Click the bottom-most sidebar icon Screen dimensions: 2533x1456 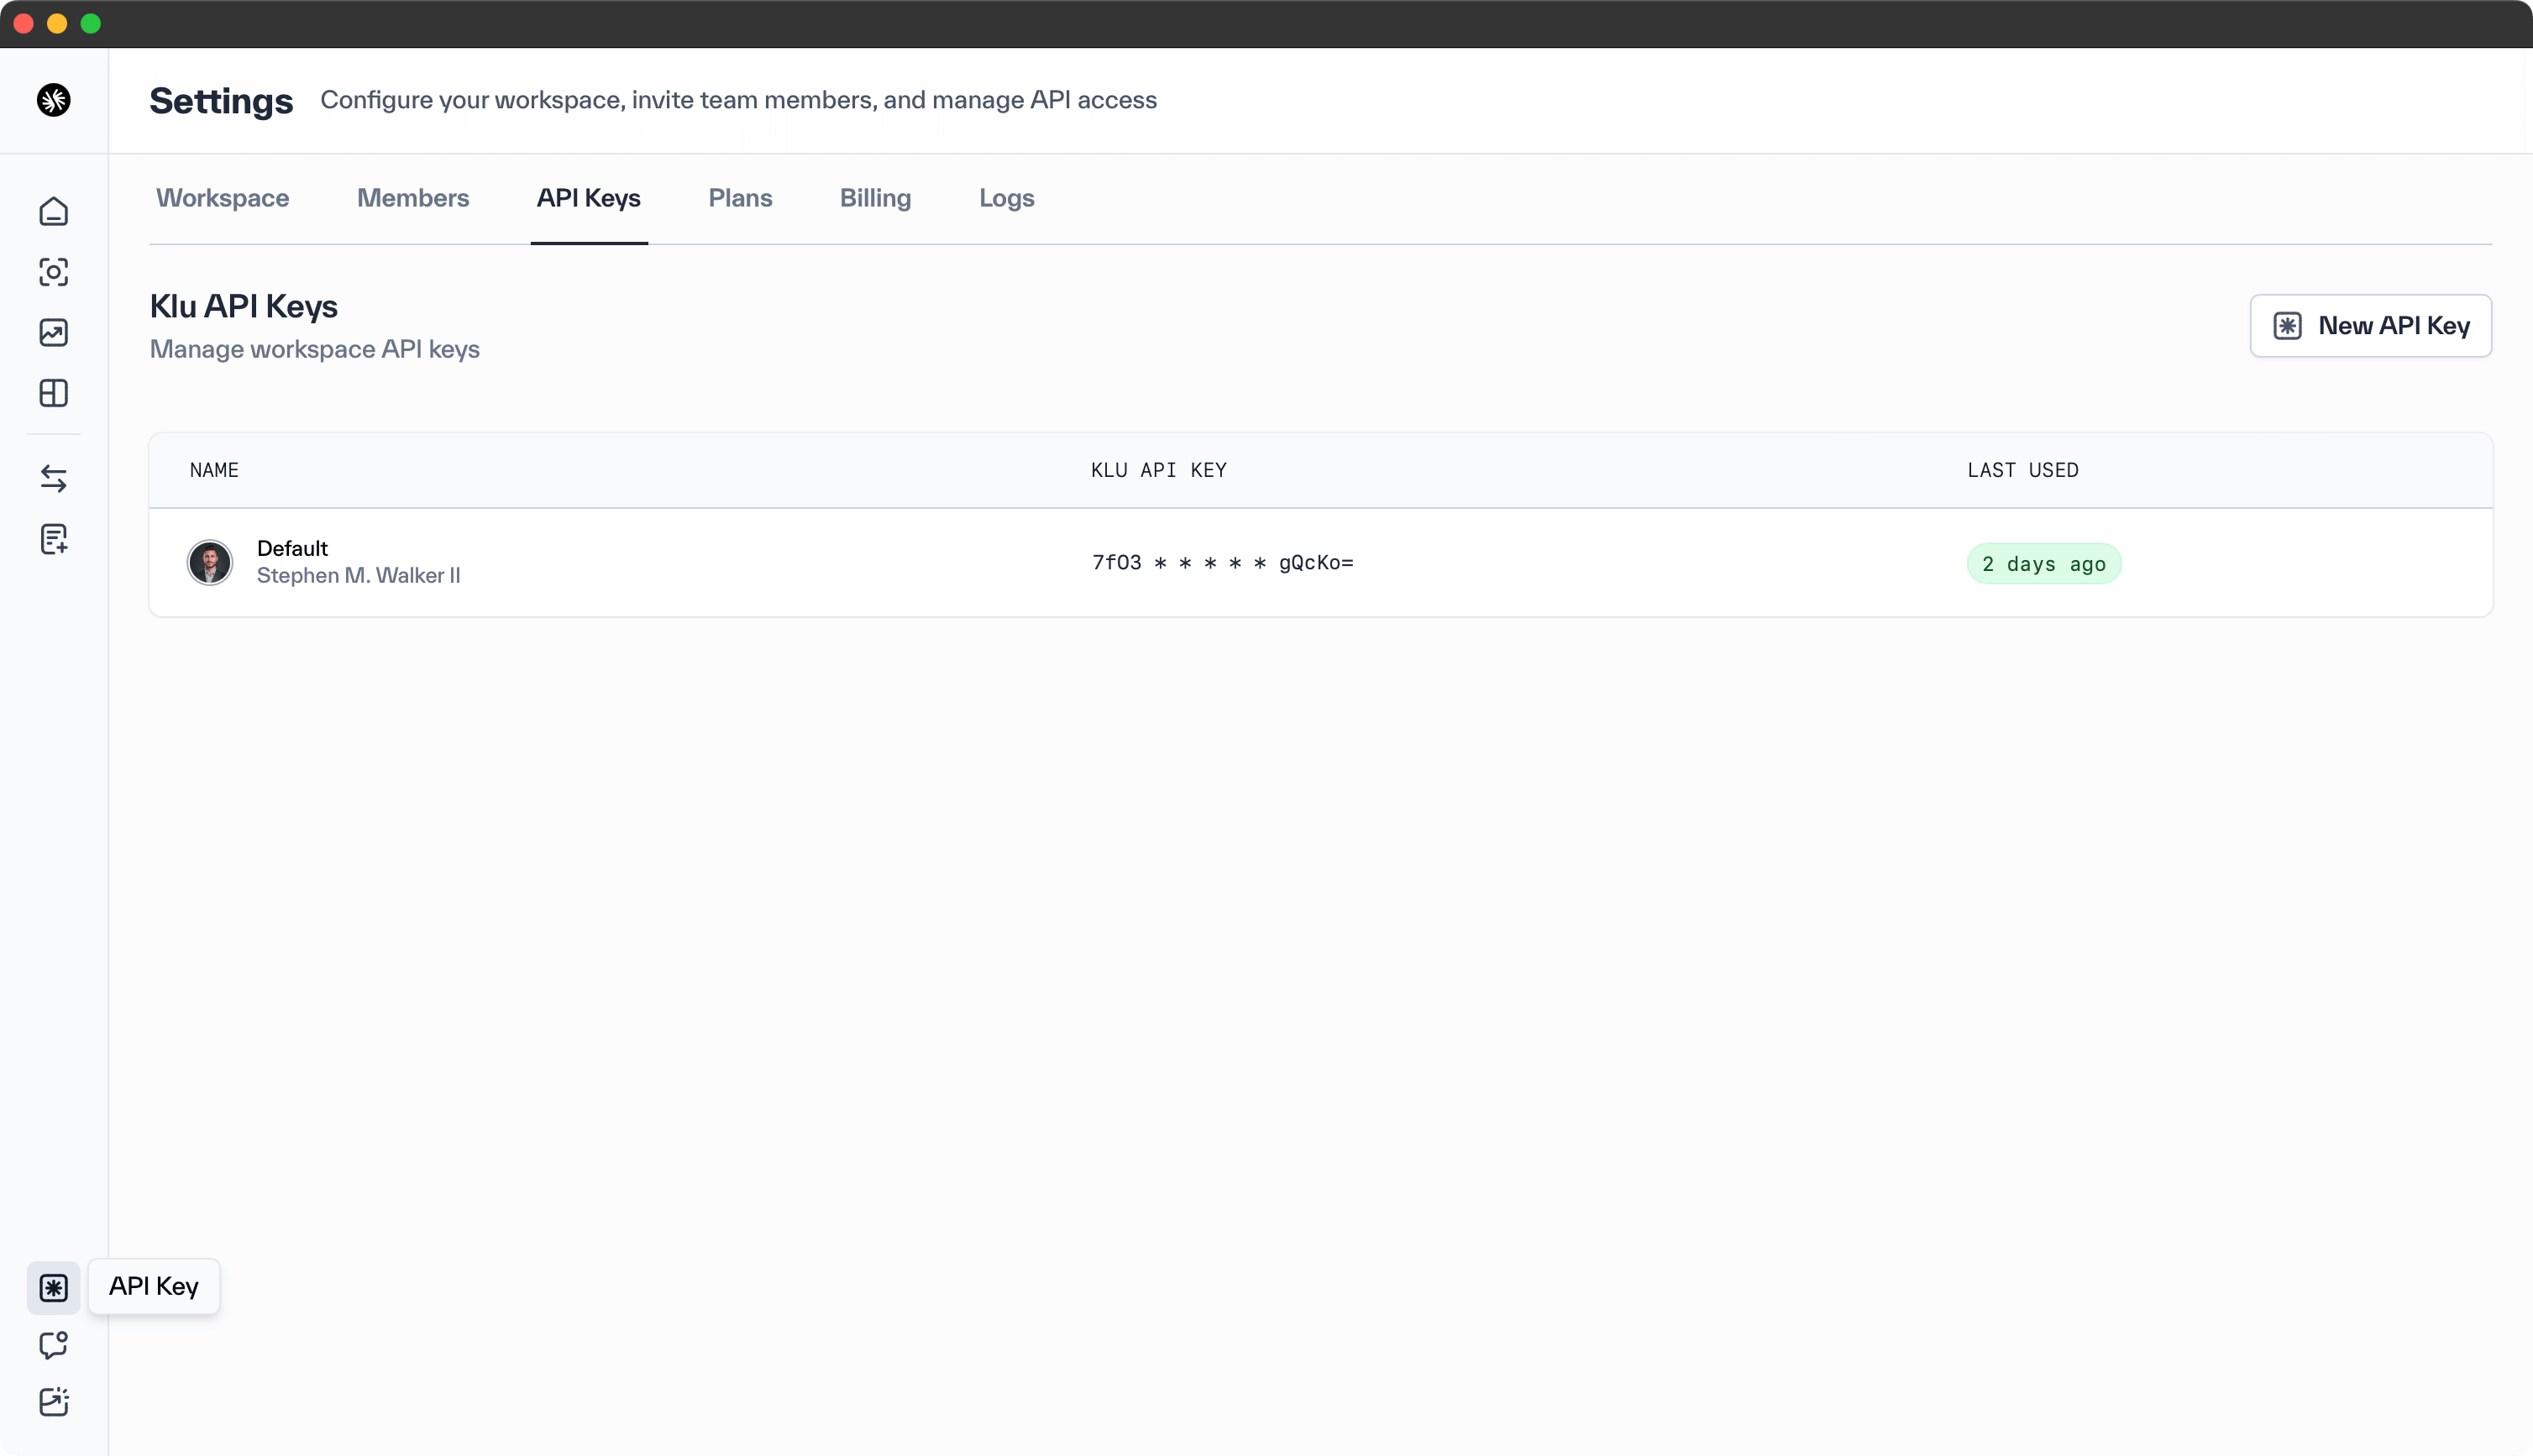[x=54, y=1402]
